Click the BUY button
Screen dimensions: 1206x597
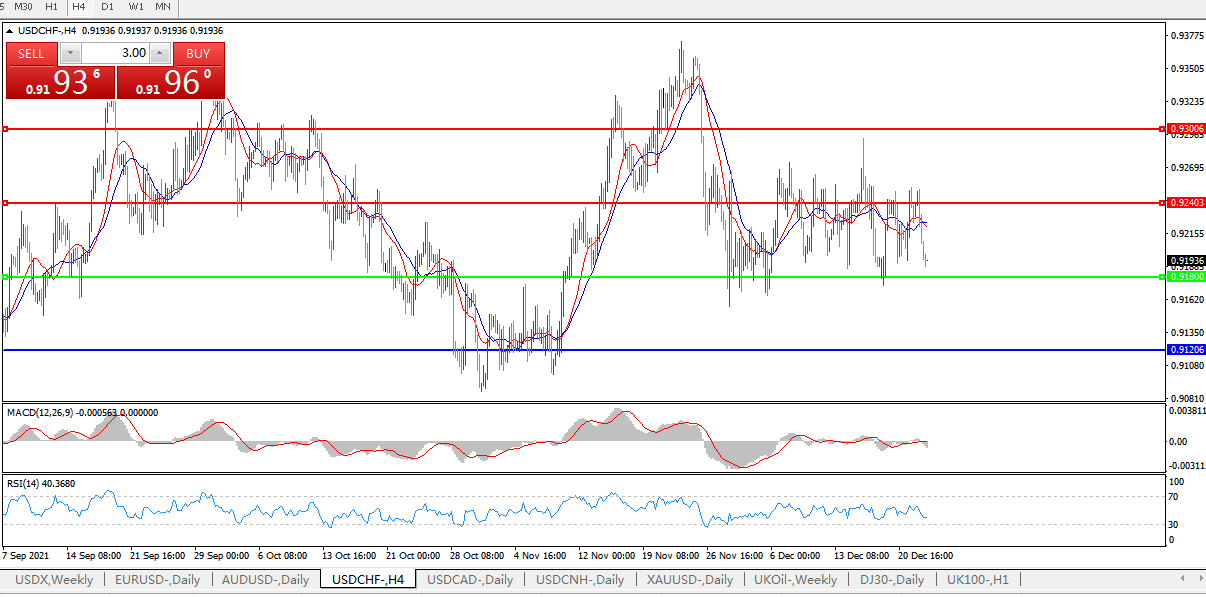(x=198, y=53)
